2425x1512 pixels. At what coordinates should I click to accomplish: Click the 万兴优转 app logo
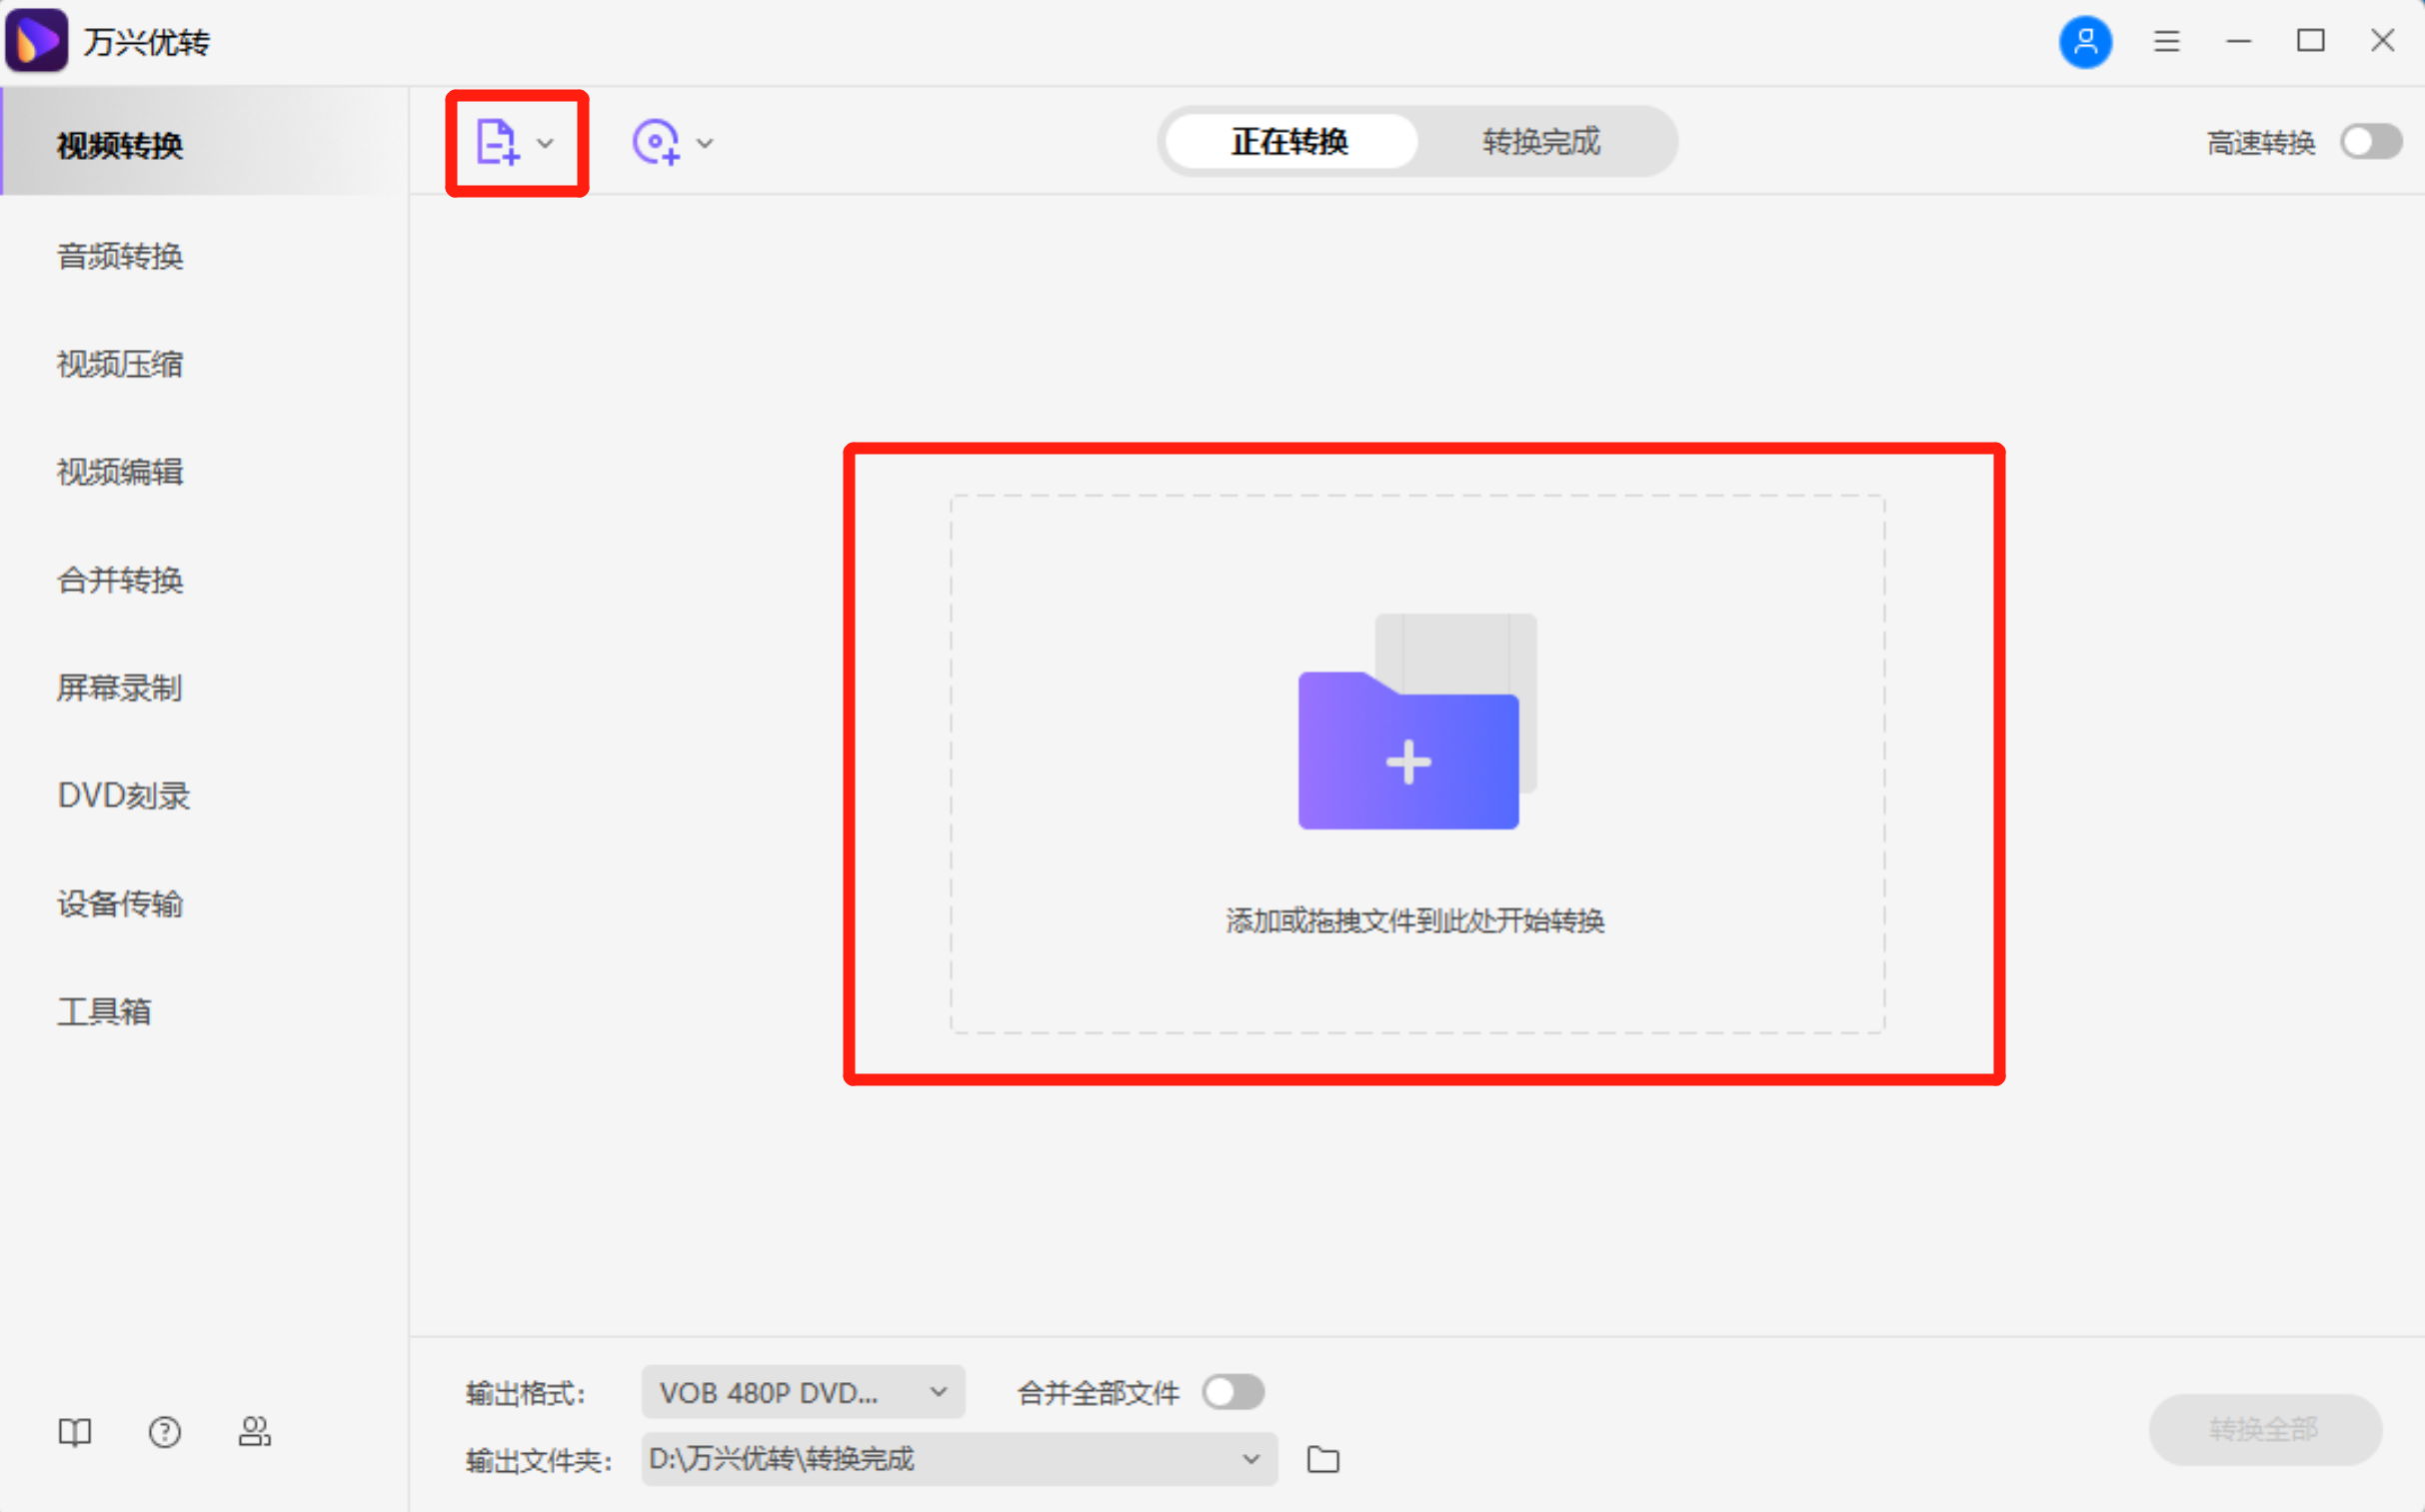pos(36,40)
